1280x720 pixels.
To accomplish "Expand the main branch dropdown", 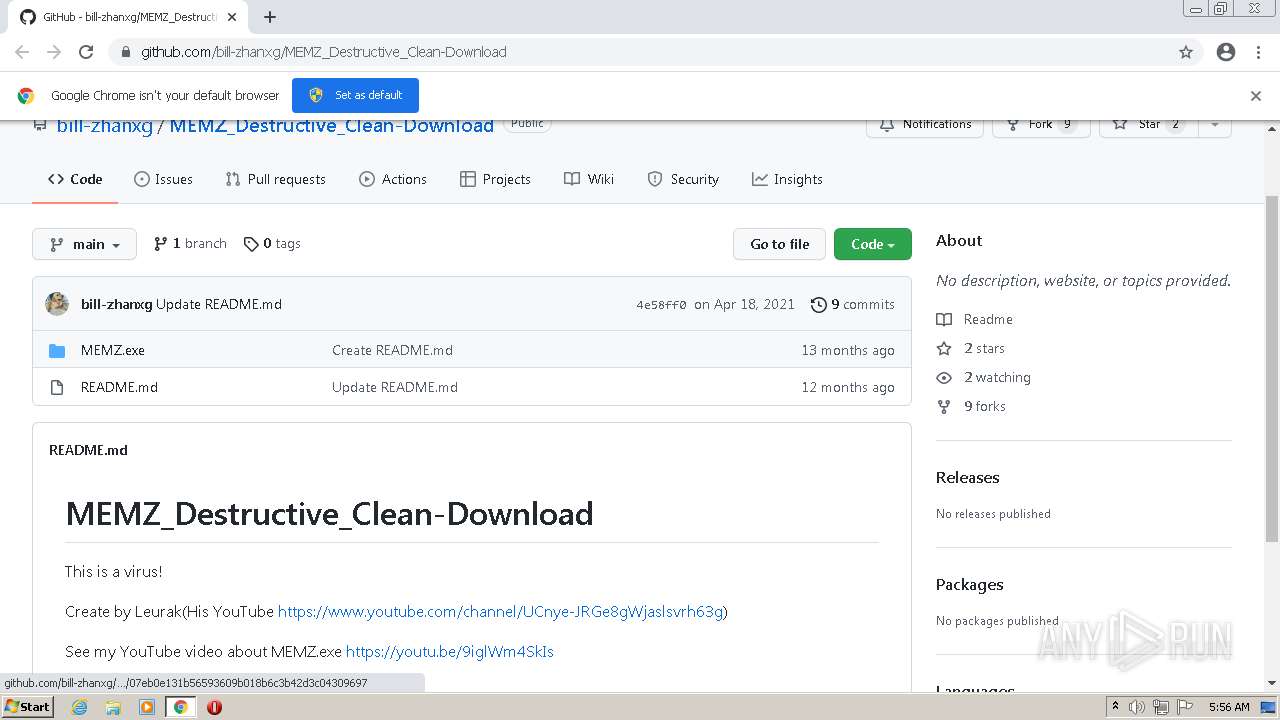I will point(84,244).
